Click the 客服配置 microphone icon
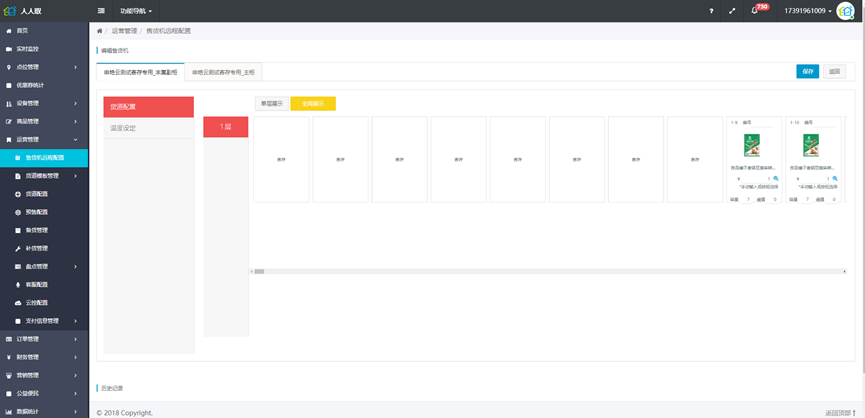The image size is (865, 418). pos(18,285)
